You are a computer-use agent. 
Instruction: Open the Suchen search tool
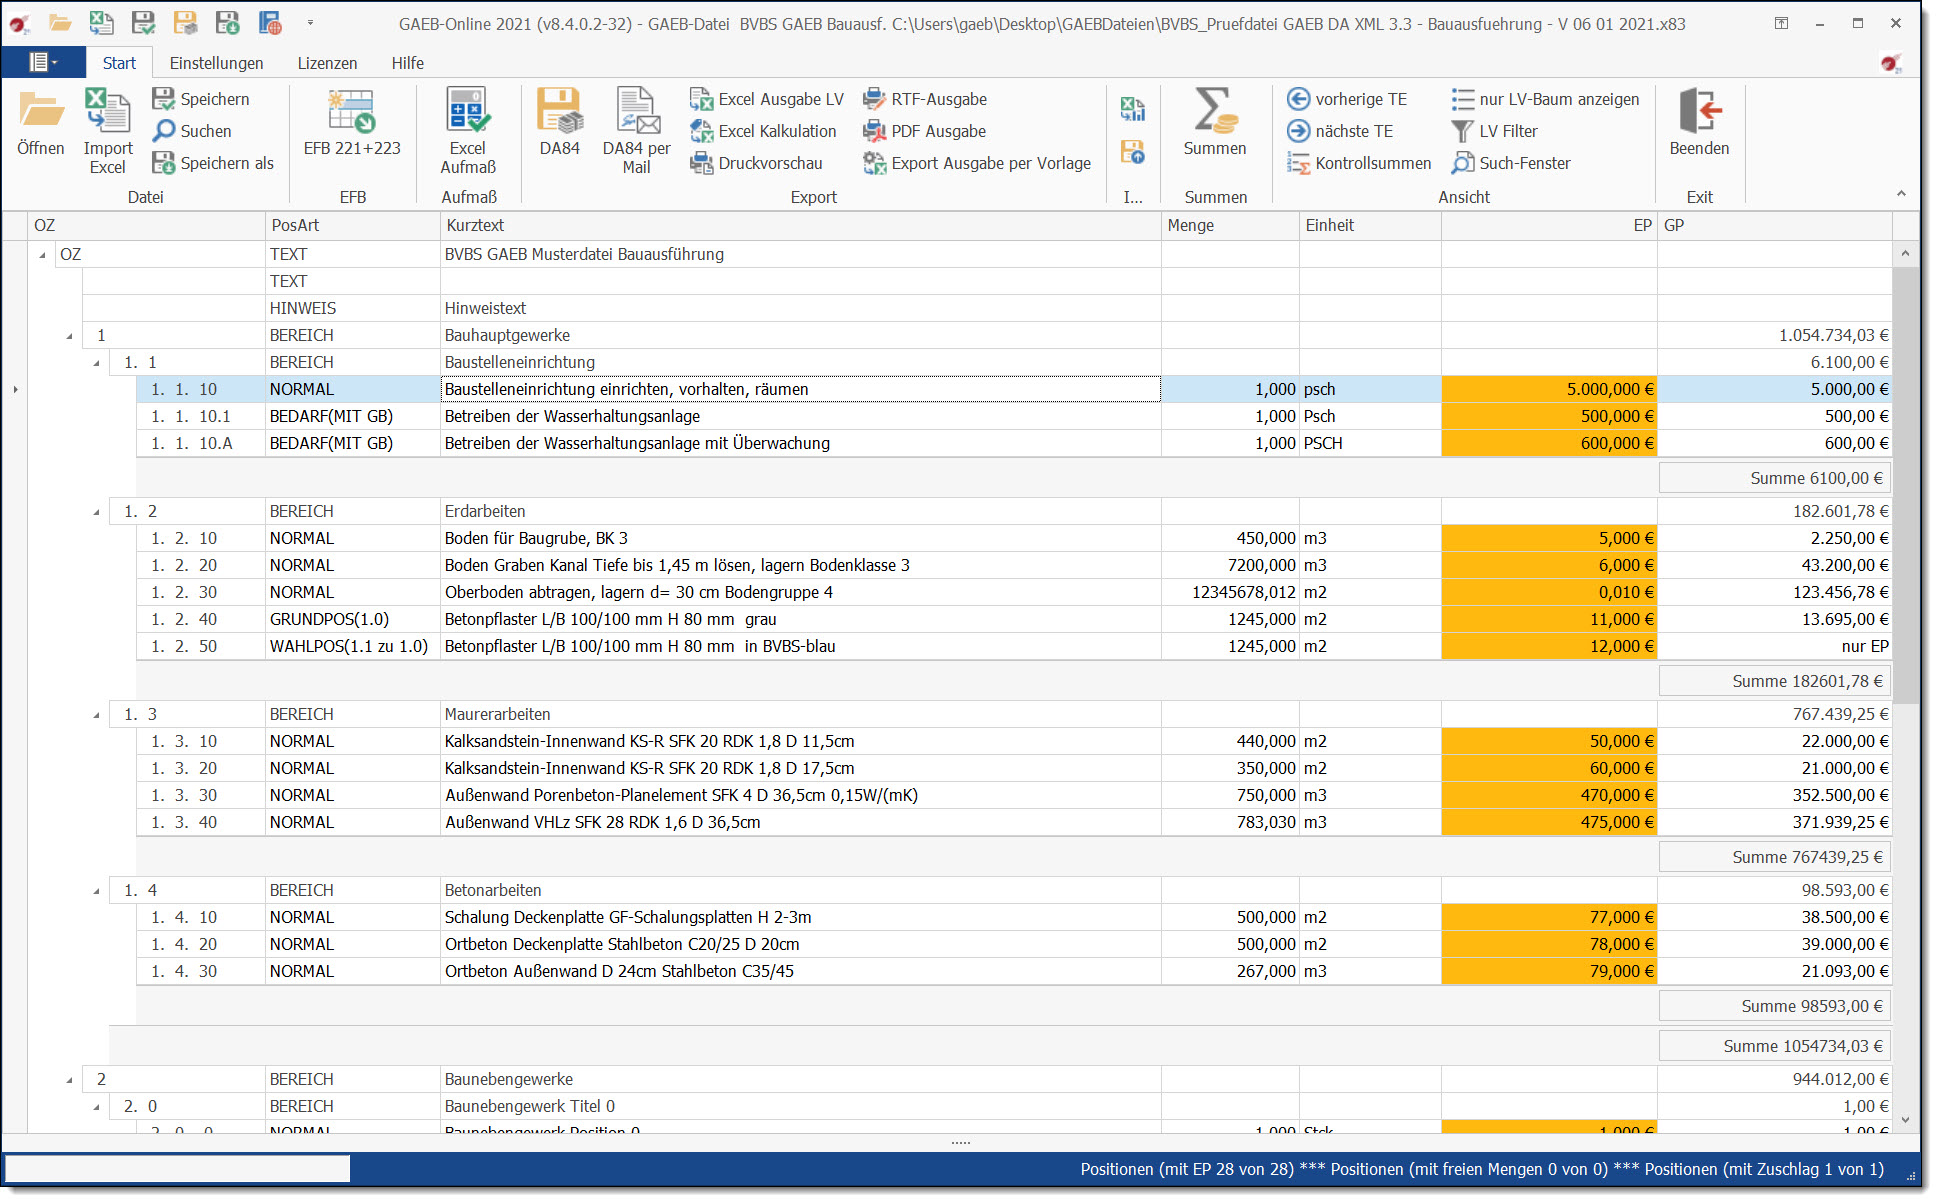[x=192, y=131]
